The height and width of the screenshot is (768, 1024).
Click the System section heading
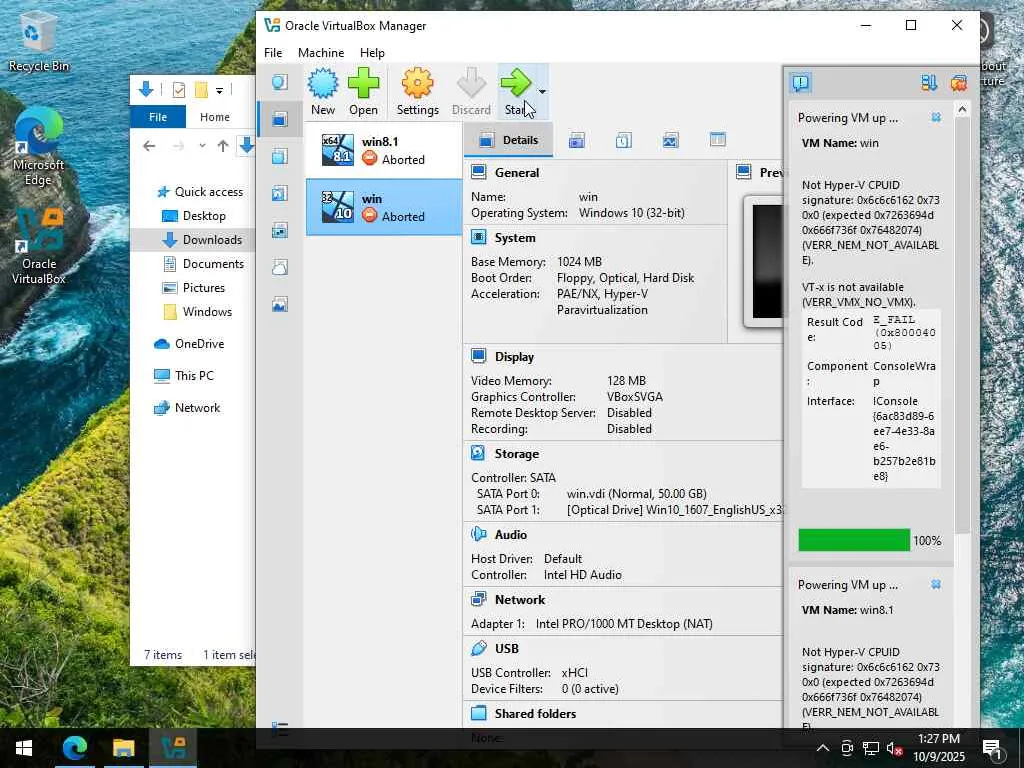coord(515,238)
